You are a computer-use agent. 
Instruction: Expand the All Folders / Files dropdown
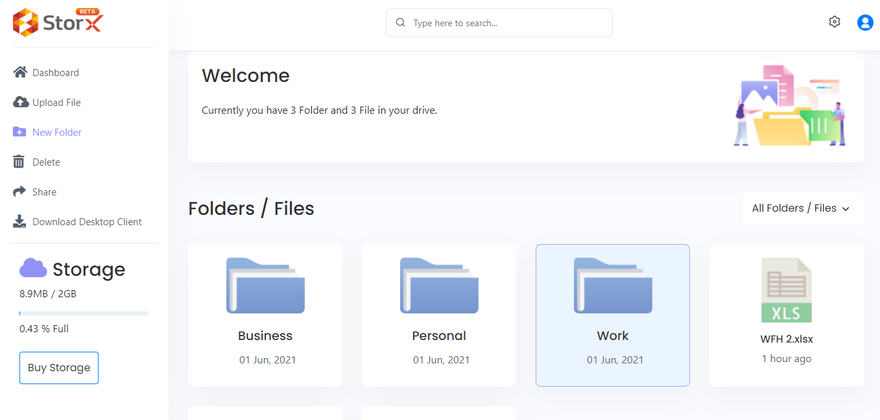point(801,208)
